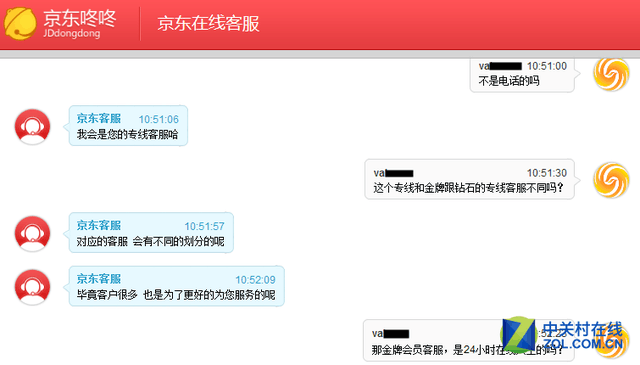
Task: Click the customer service avatar at 10:52:09
Action: [33, 287]
